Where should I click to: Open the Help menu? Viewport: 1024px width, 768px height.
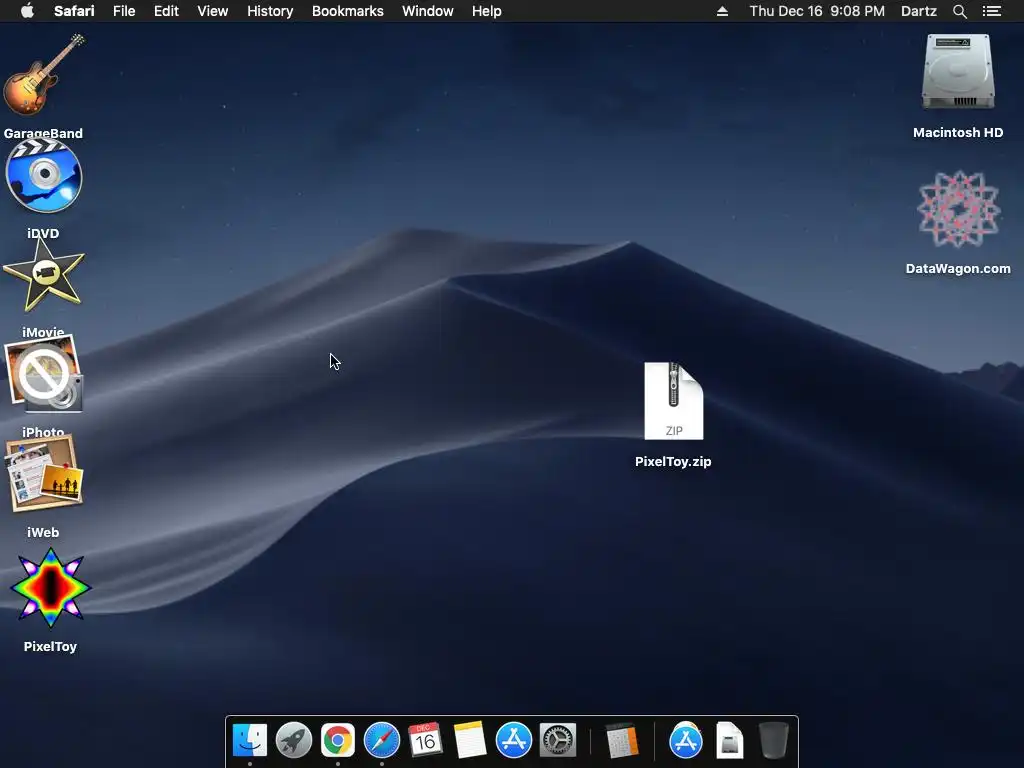(x=487, y=11)
